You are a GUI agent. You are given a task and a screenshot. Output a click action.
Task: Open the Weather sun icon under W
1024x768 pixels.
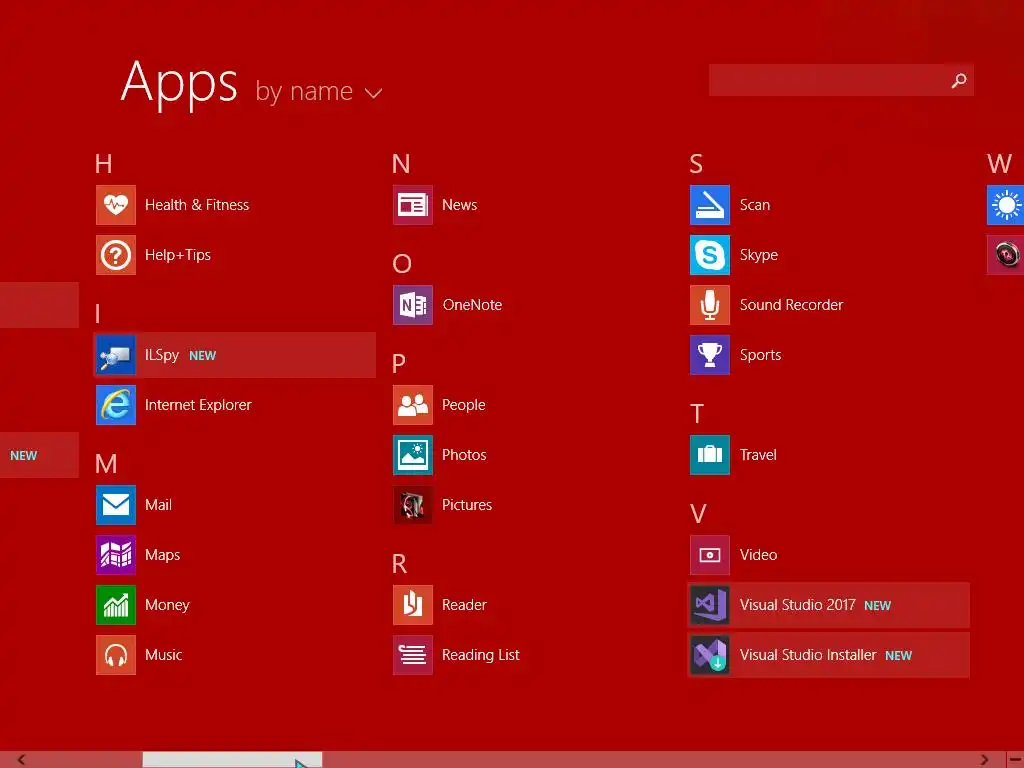click(1006, 205)
